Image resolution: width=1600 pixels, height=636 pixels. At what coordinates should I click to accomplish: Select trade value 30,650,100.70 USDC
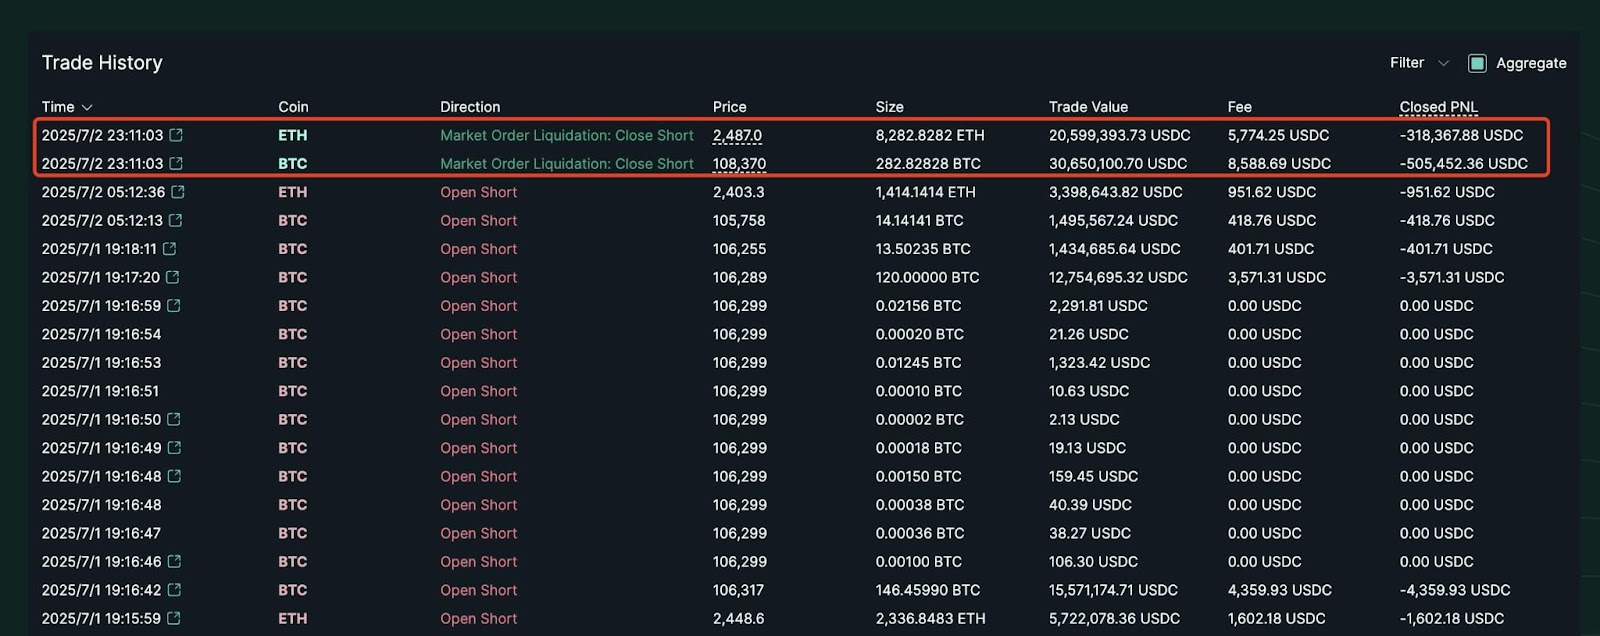[1118, 163]
